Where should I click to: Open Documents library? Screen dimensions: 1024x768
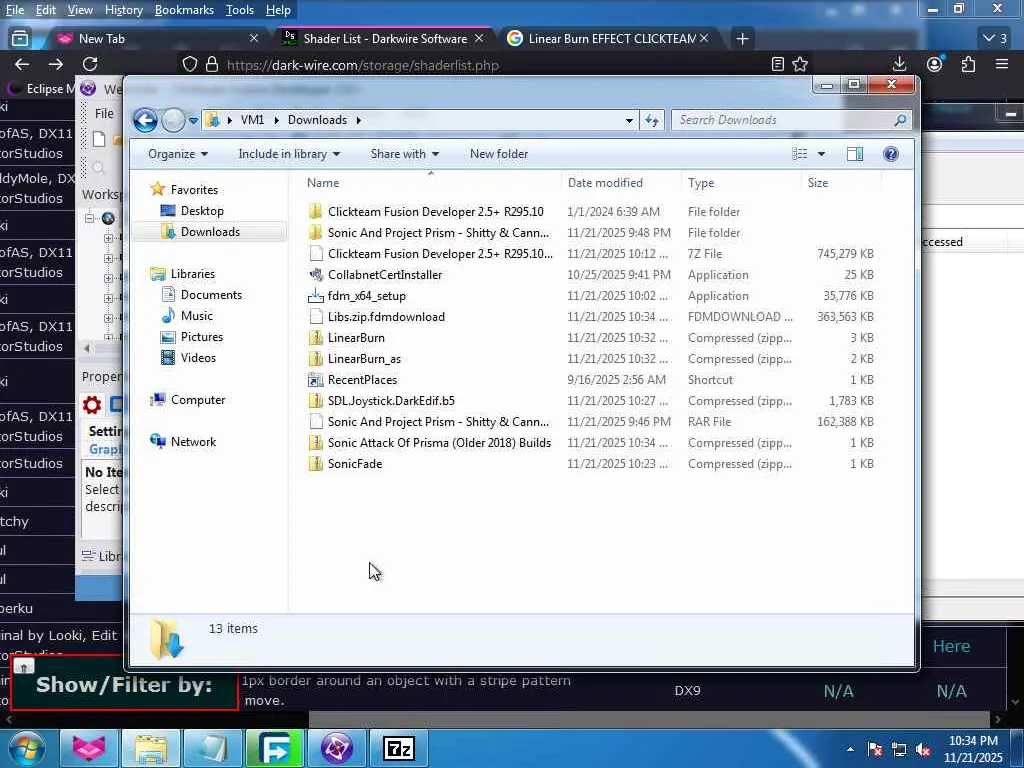coord(211,295)
